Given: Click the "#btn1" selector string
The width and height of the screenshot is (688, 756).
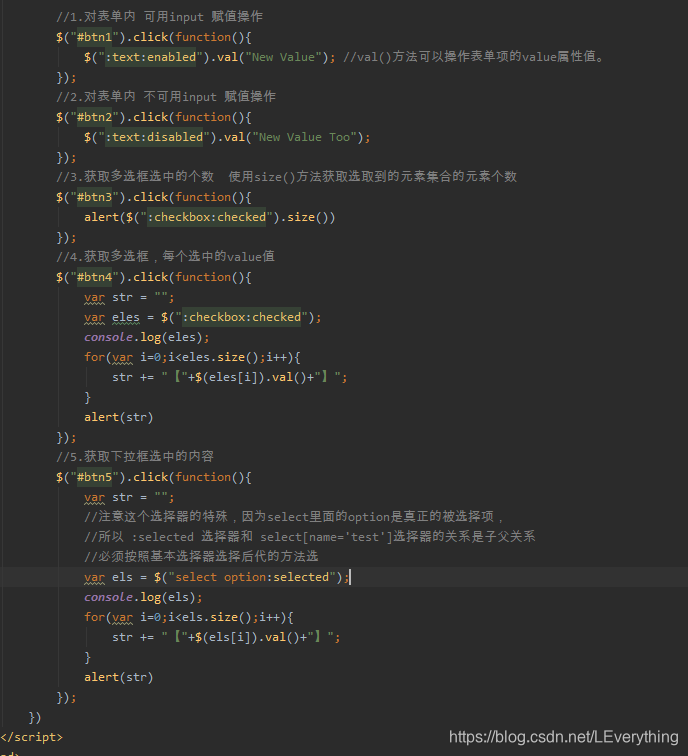Looking at the screenshot, I should [94, 37].
